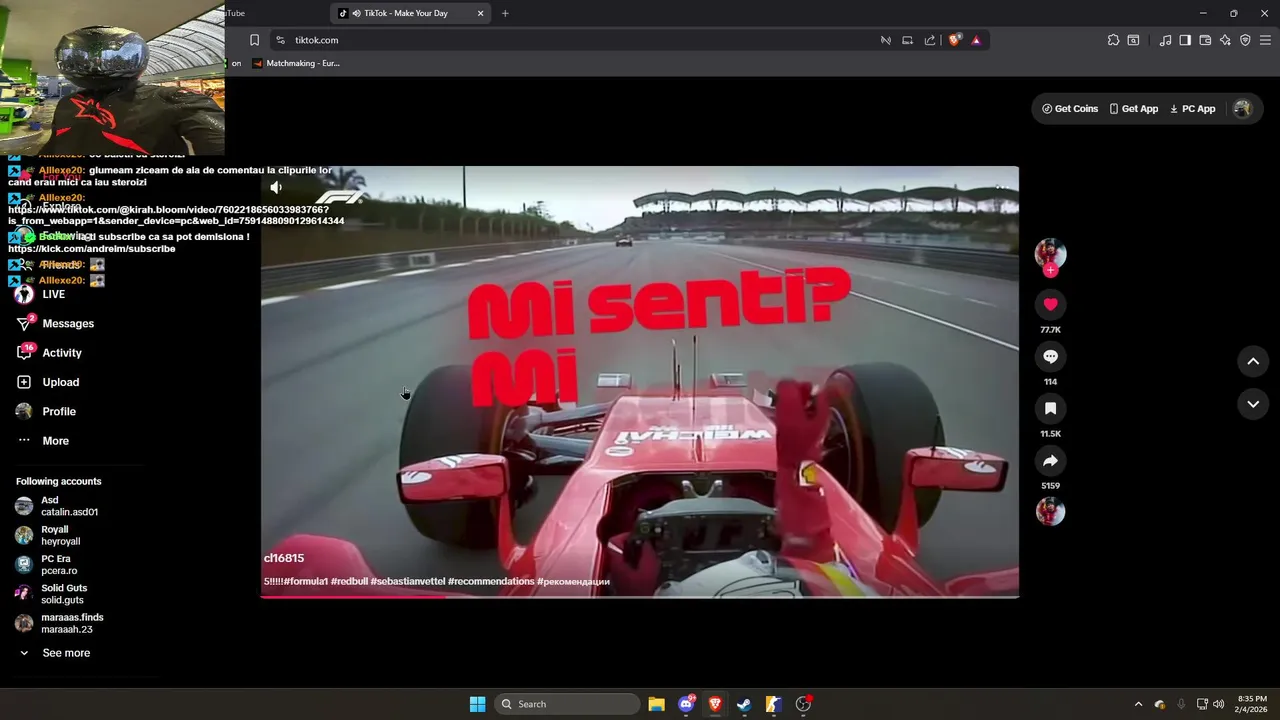Viewport: 1280px width, 720px height.
Task: Bookmark the page in address bar
Action: coord(254,40)
